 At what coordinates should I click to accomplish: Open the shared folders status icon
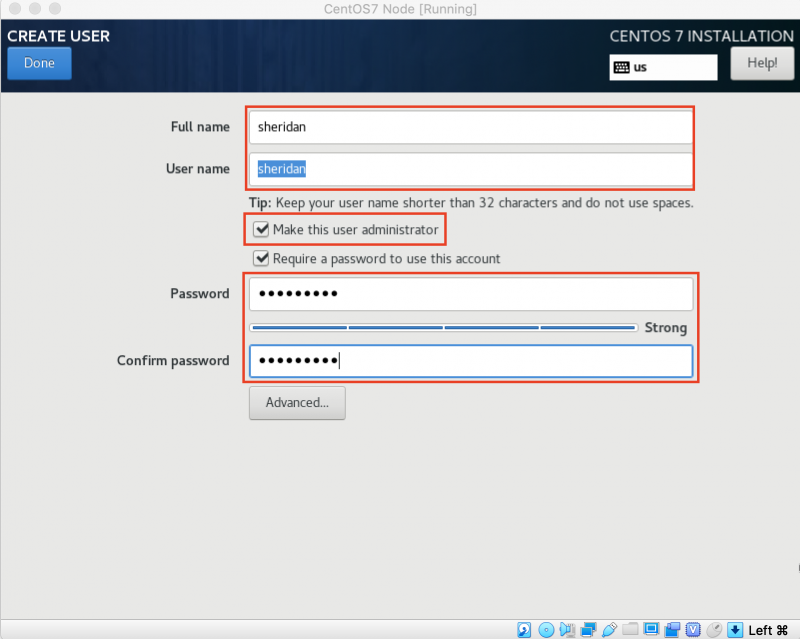[x=630, y=629]
